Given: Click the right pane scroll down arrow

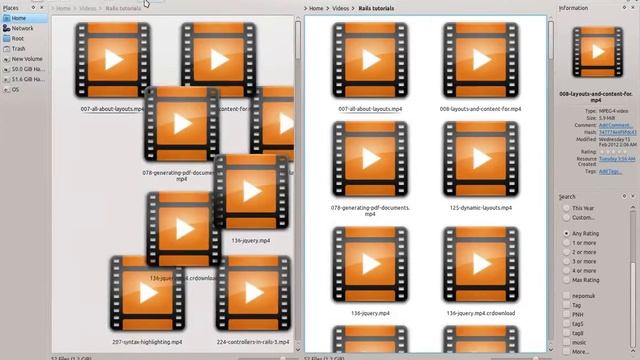Looking at the screenshot, I should (551, 349).
